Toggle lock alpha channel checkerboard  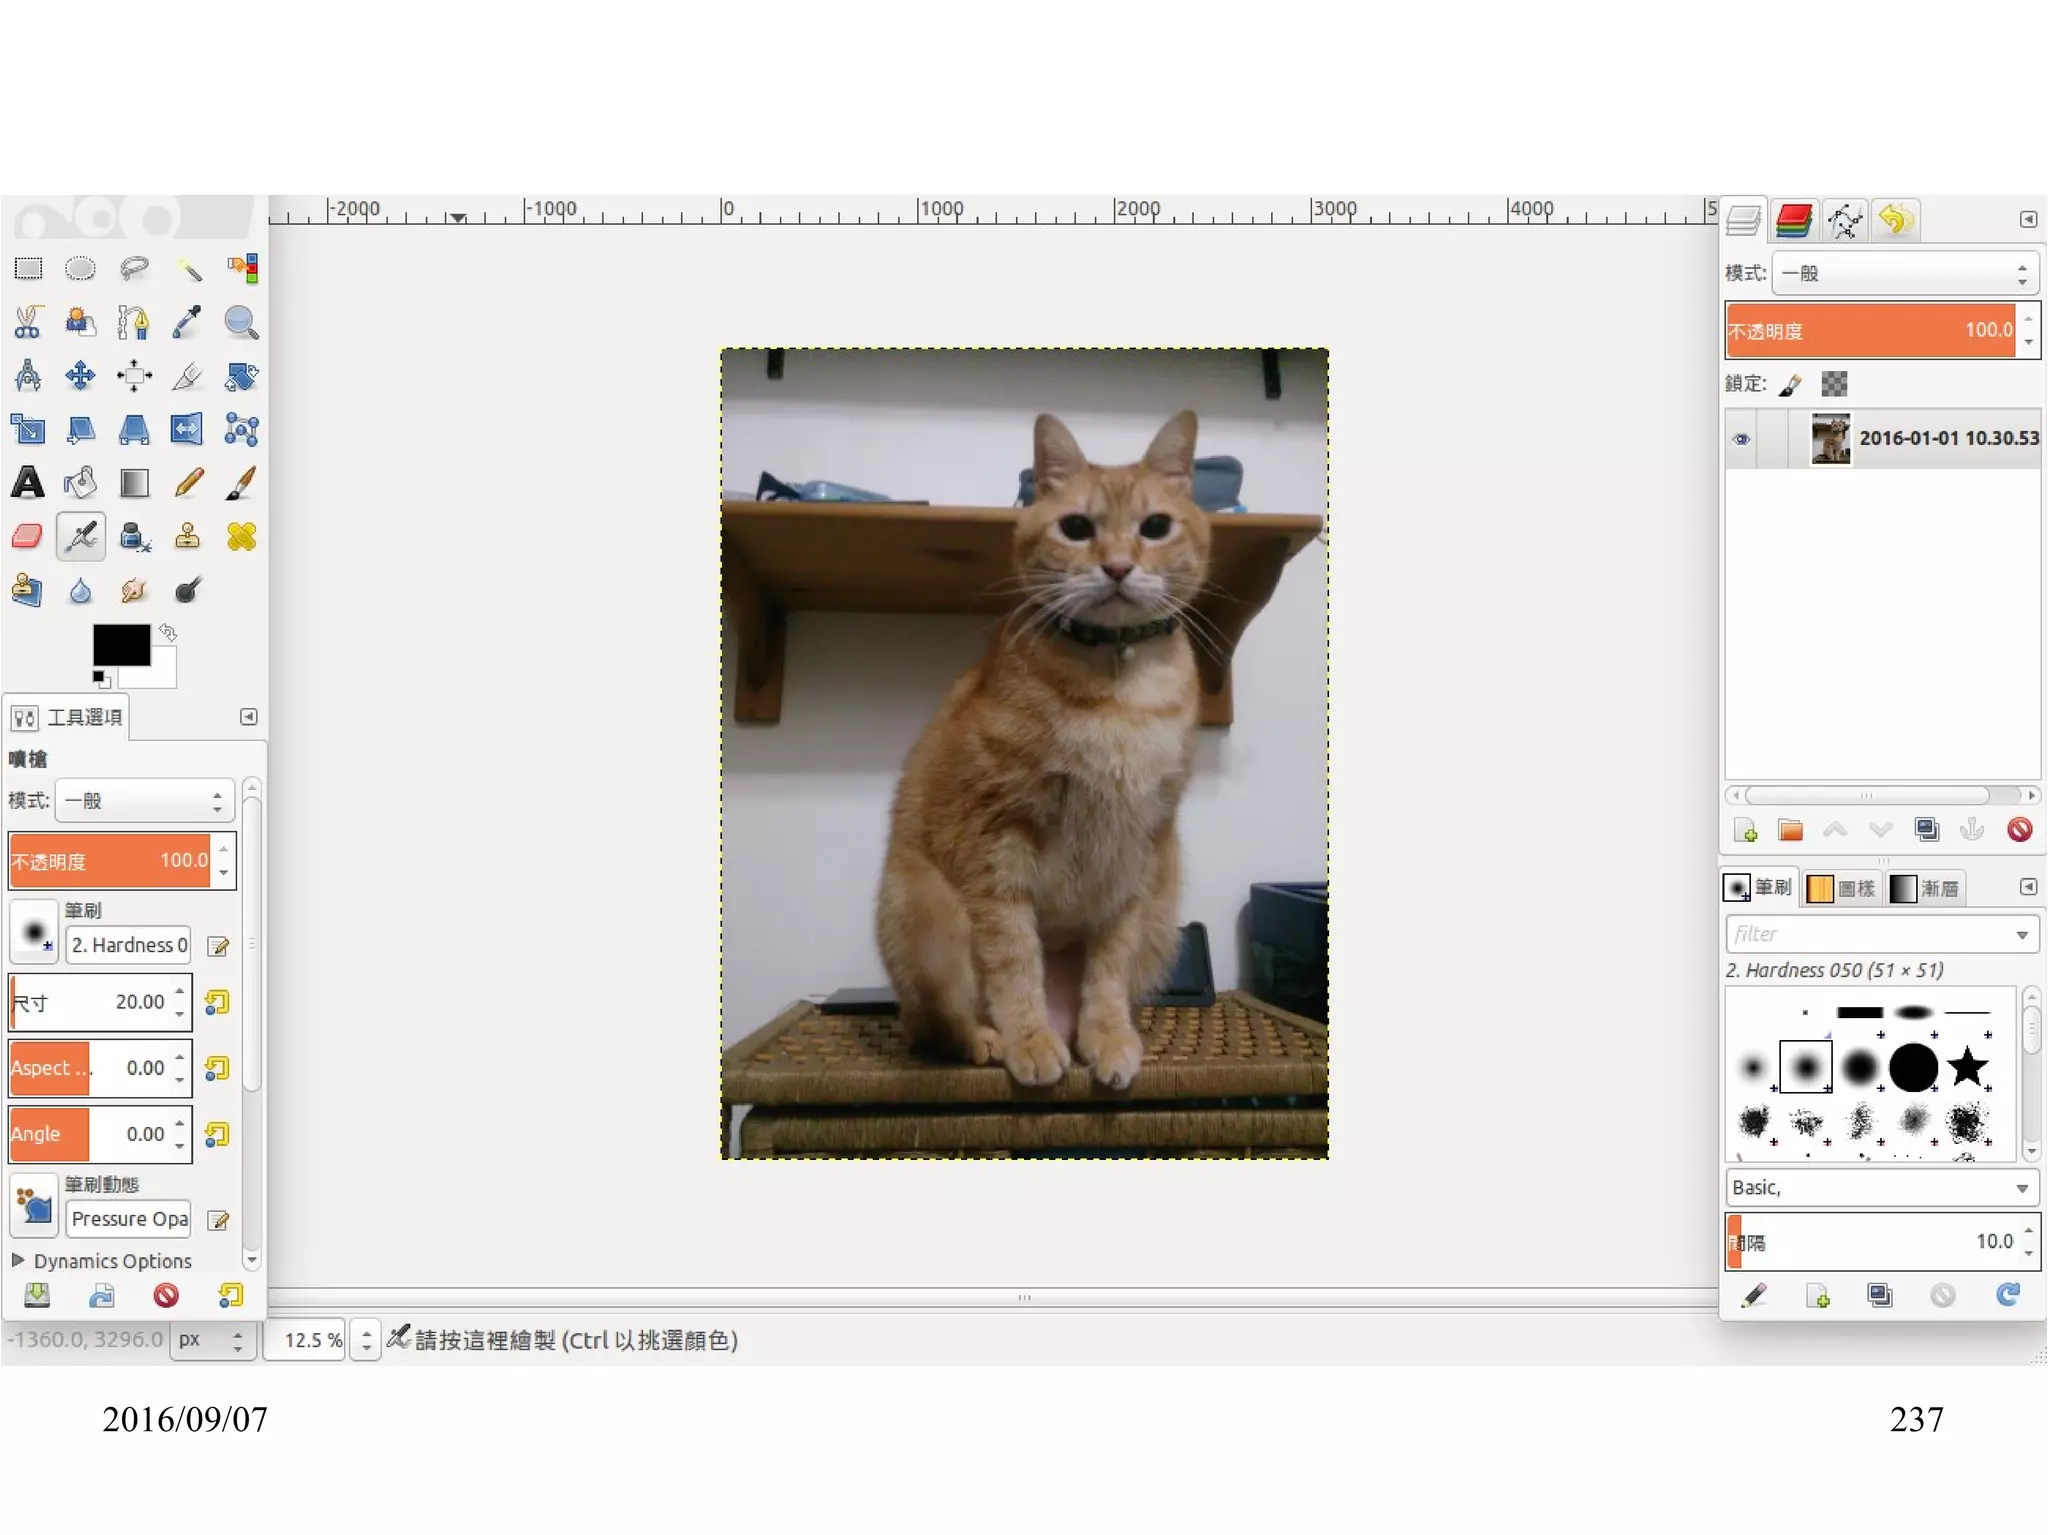1834,384
